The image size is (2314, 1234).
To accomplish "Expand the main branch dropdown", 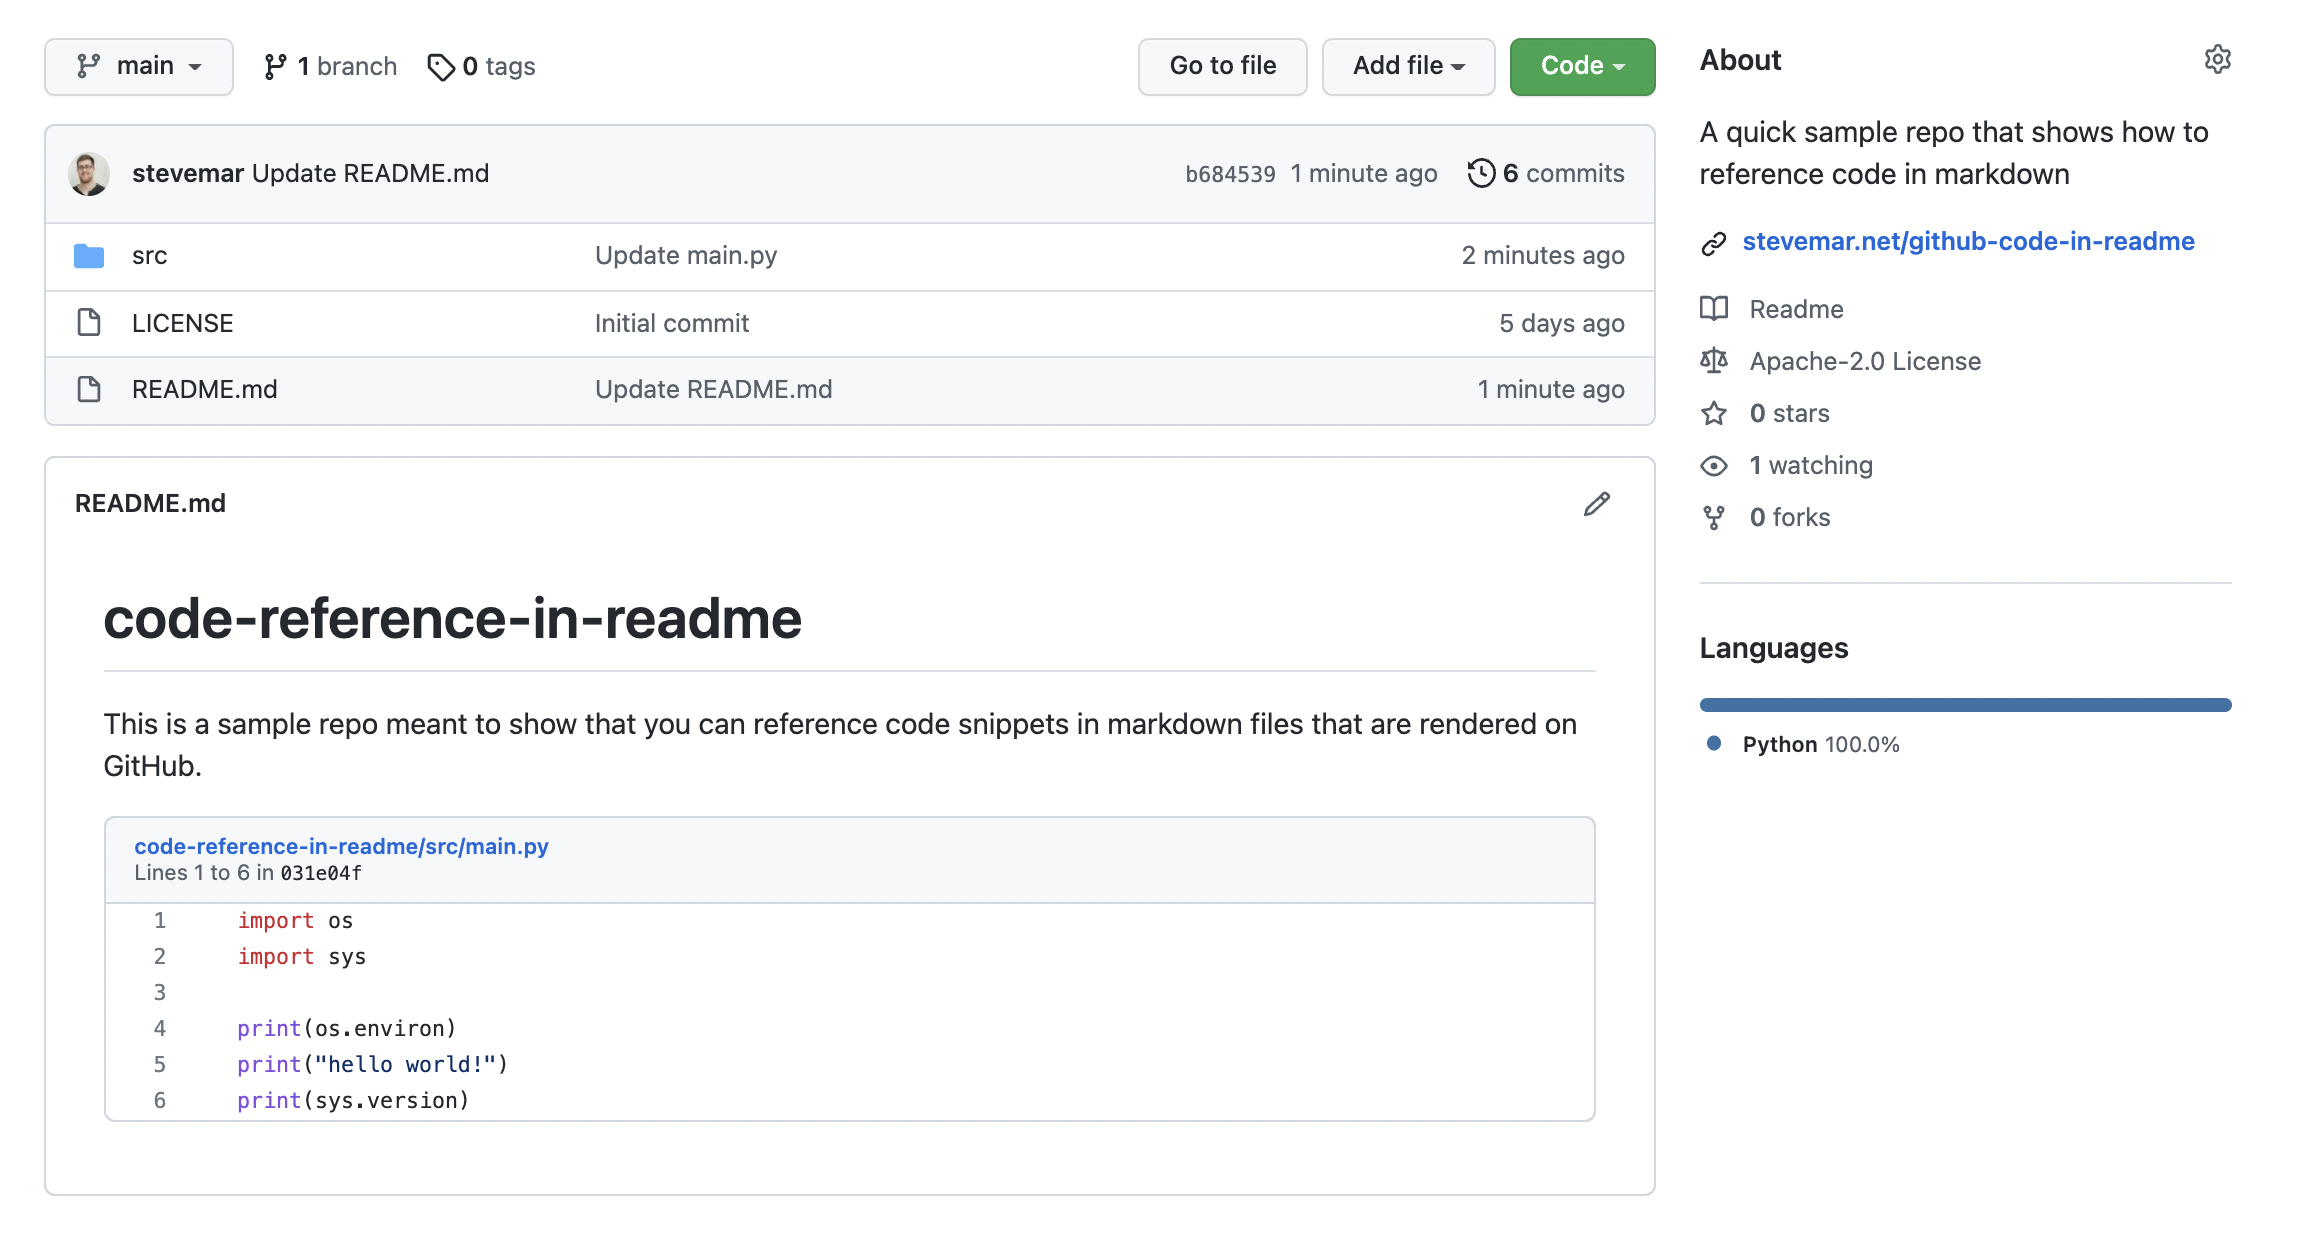I will pyautogui.click(x=139, y=64).
